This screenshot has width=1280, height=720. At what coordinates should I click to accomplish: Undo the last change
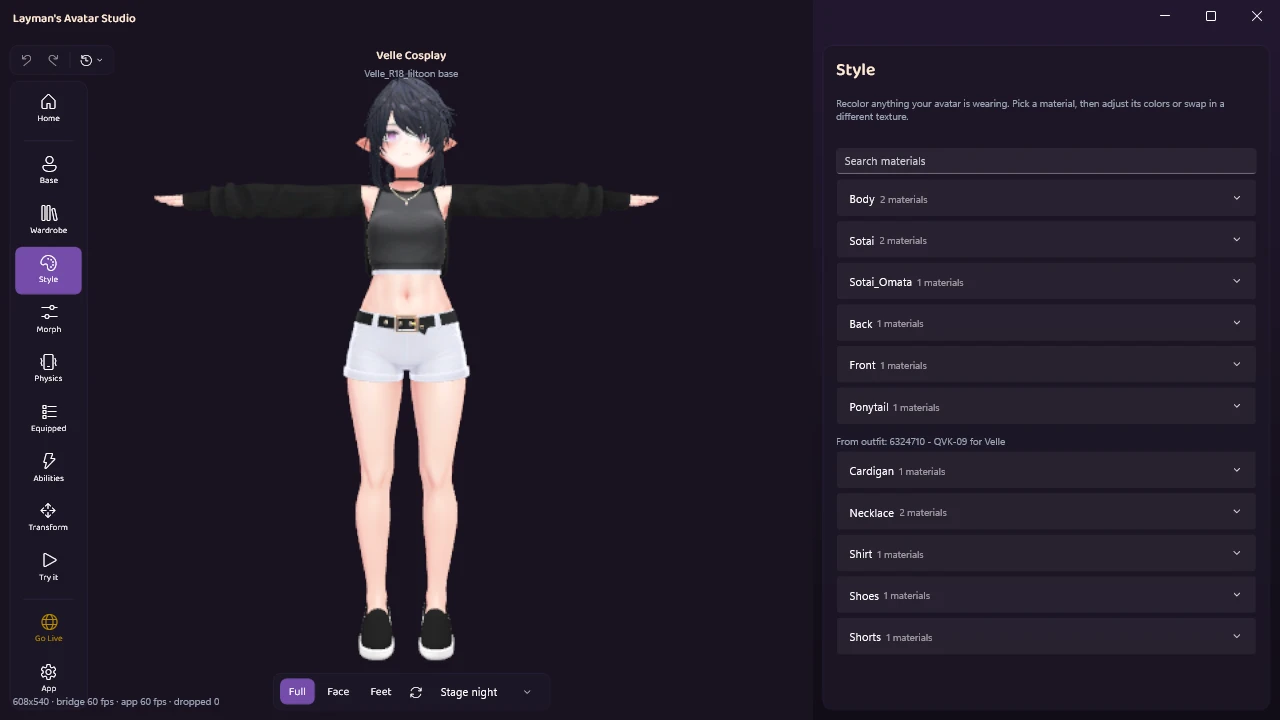pos(26,60)
